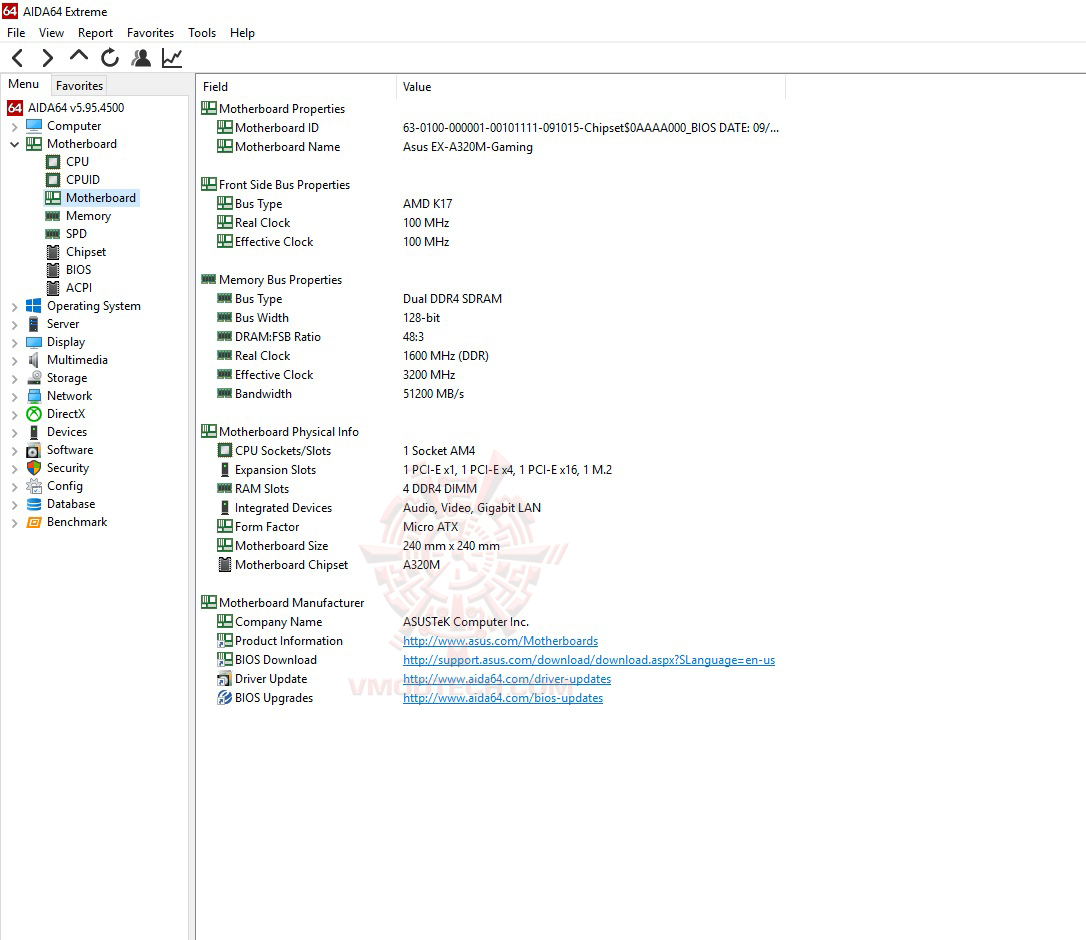Open the aida64.com driver-updates link

tap(507, 679)
